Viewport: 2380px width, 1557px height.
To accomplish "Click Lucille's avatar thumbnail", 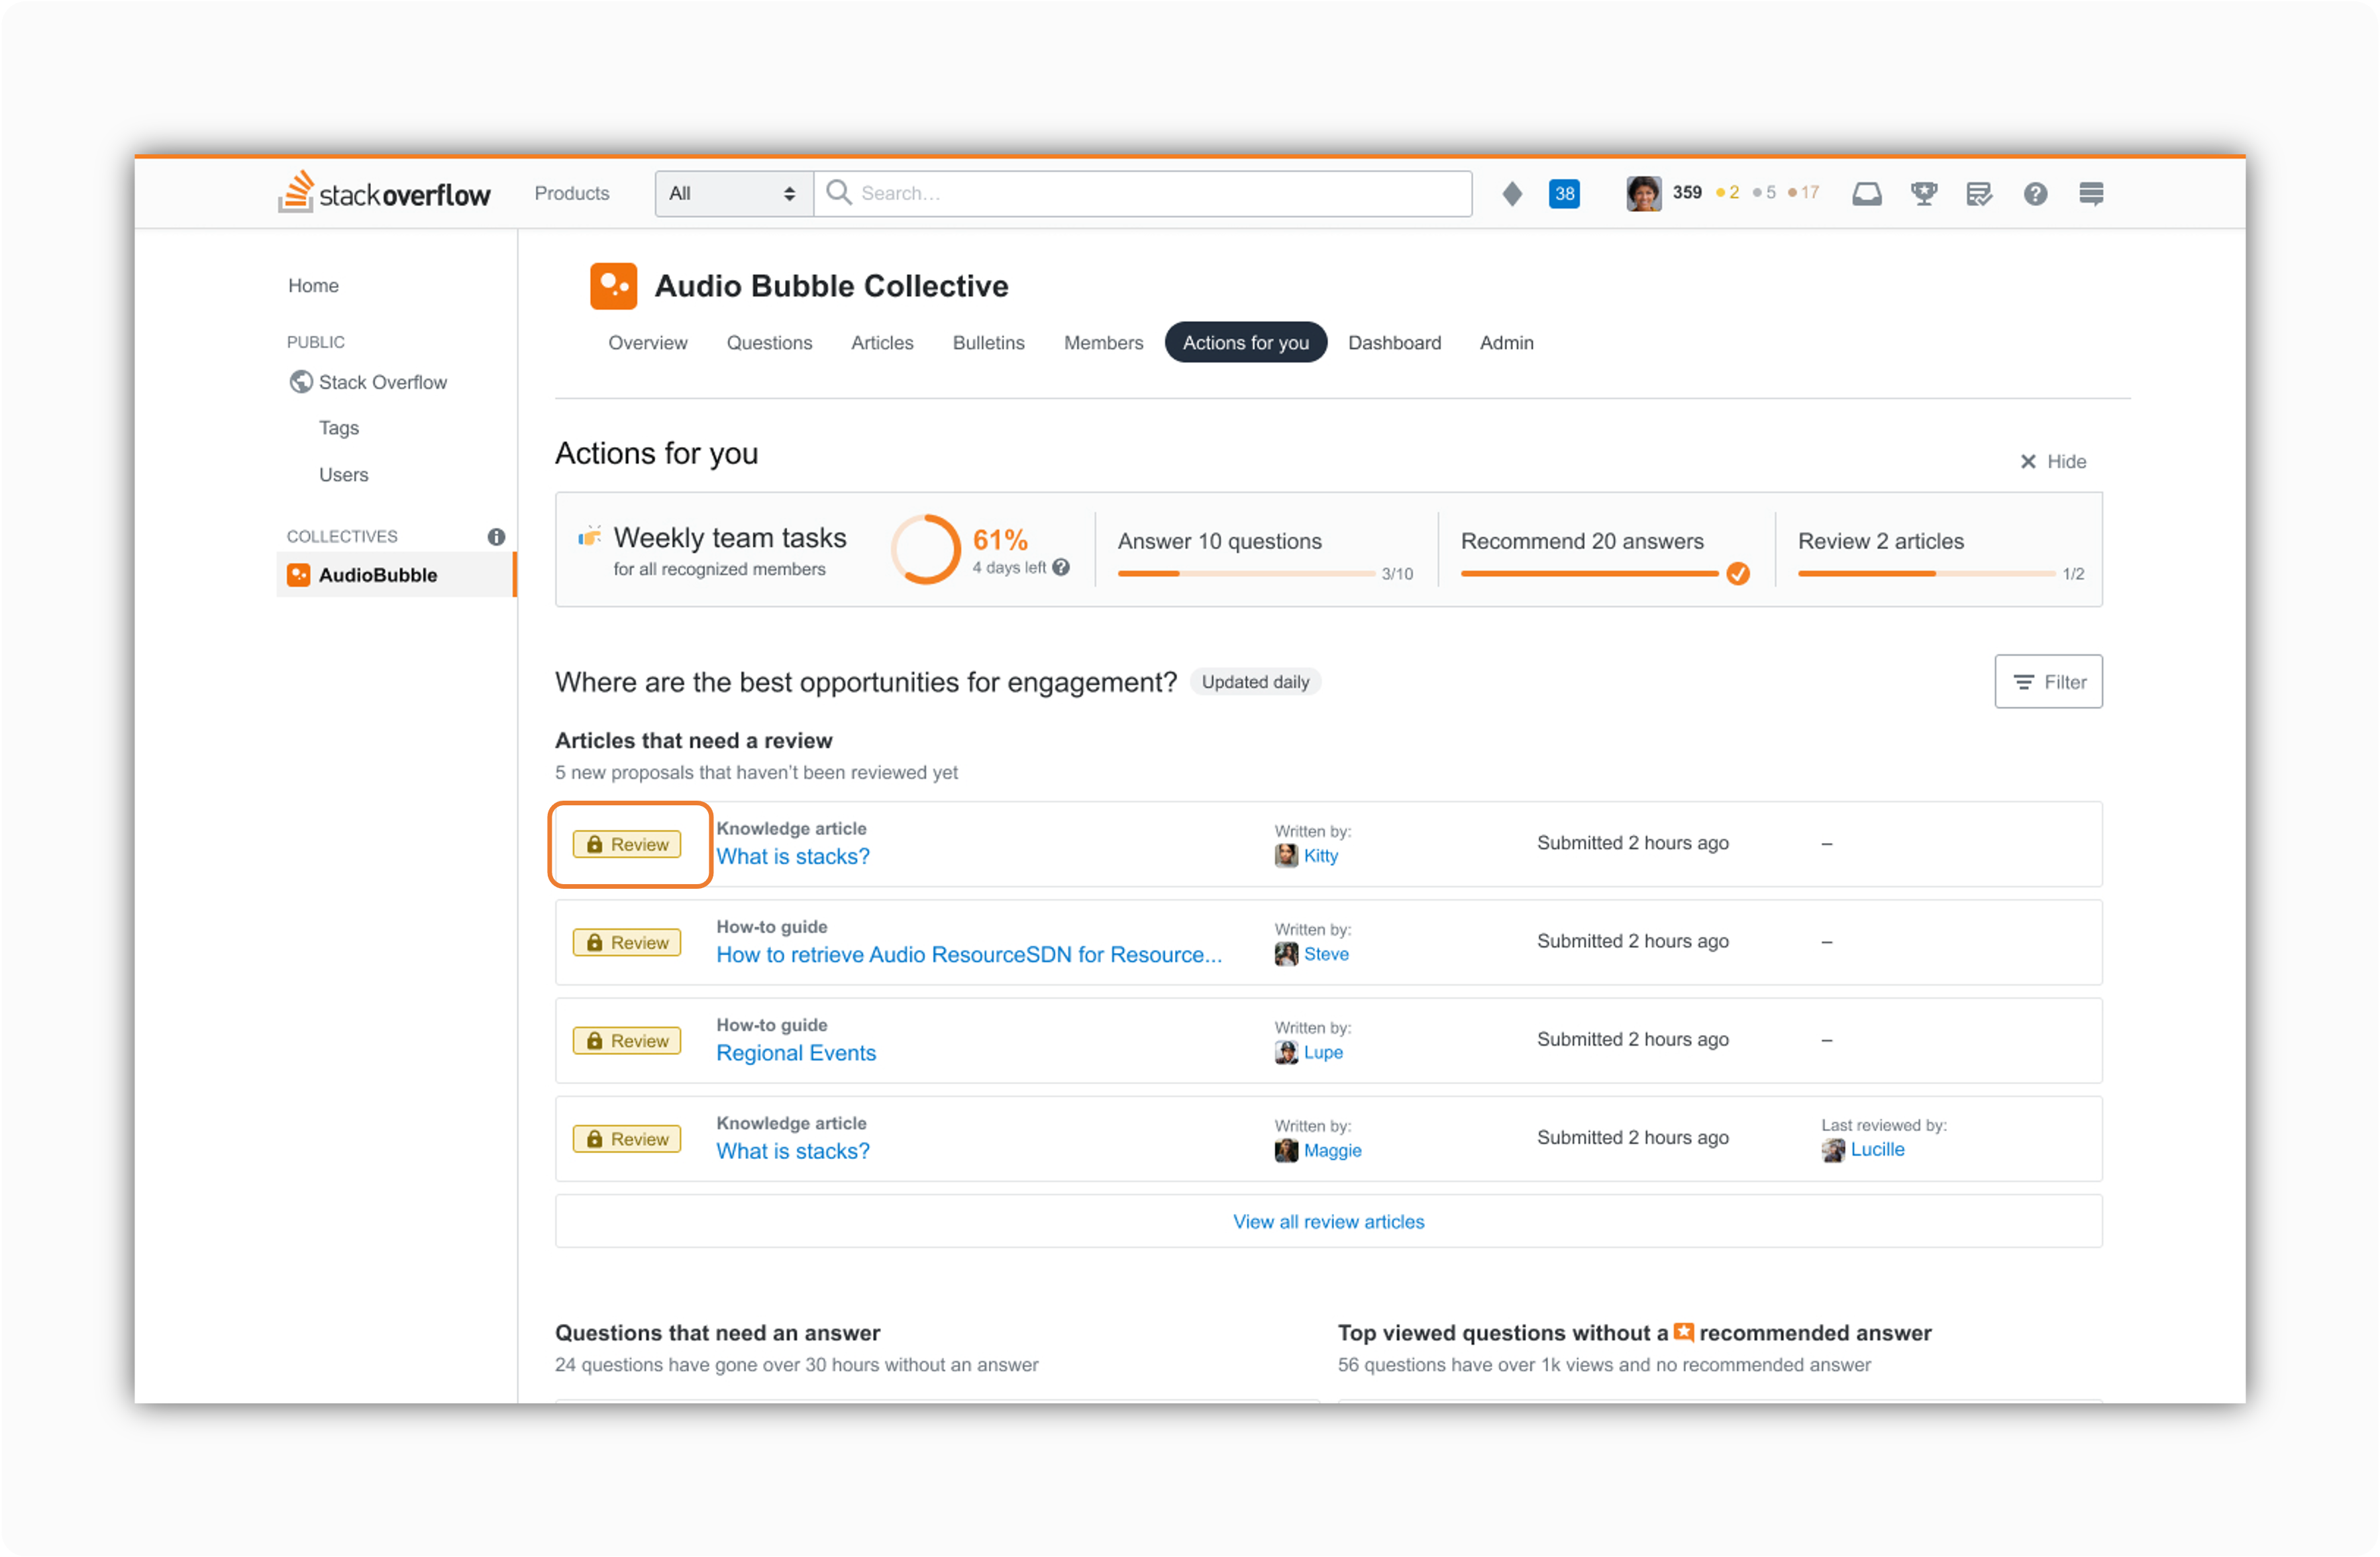I will [1833, 1150].
